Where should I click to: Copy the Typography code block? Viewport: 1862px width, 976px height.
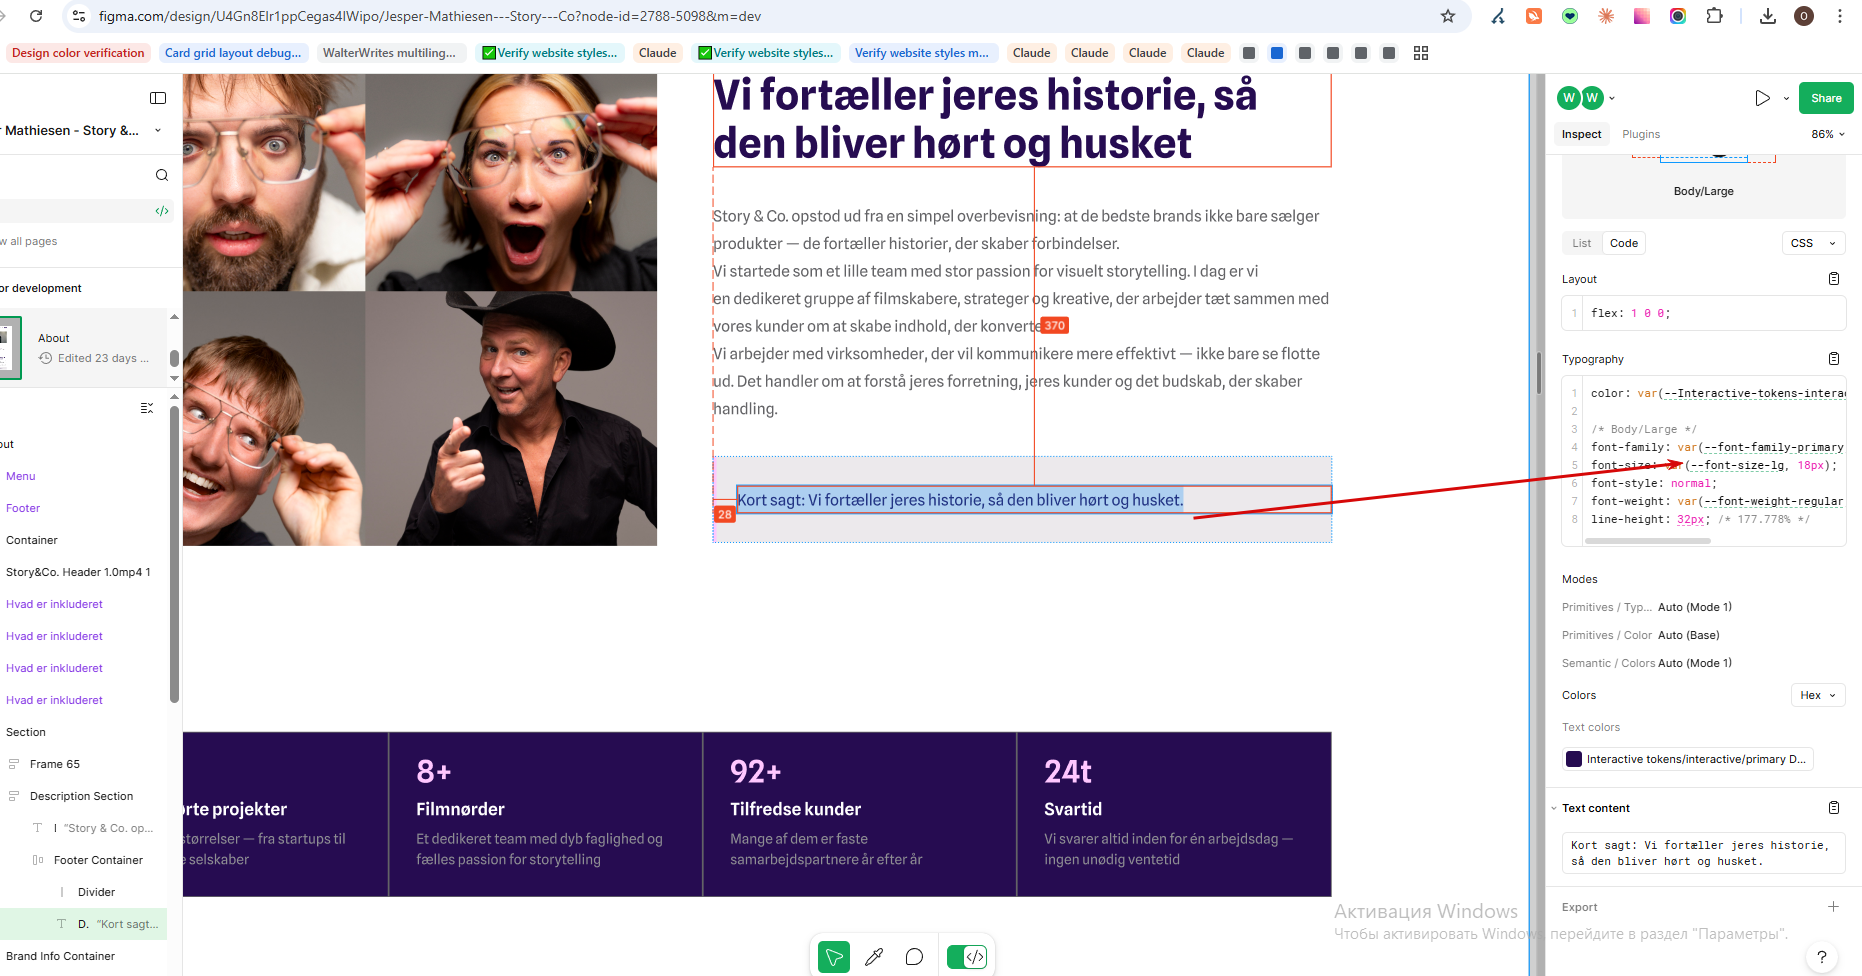pyautogui.click(x=1834, y=359)
